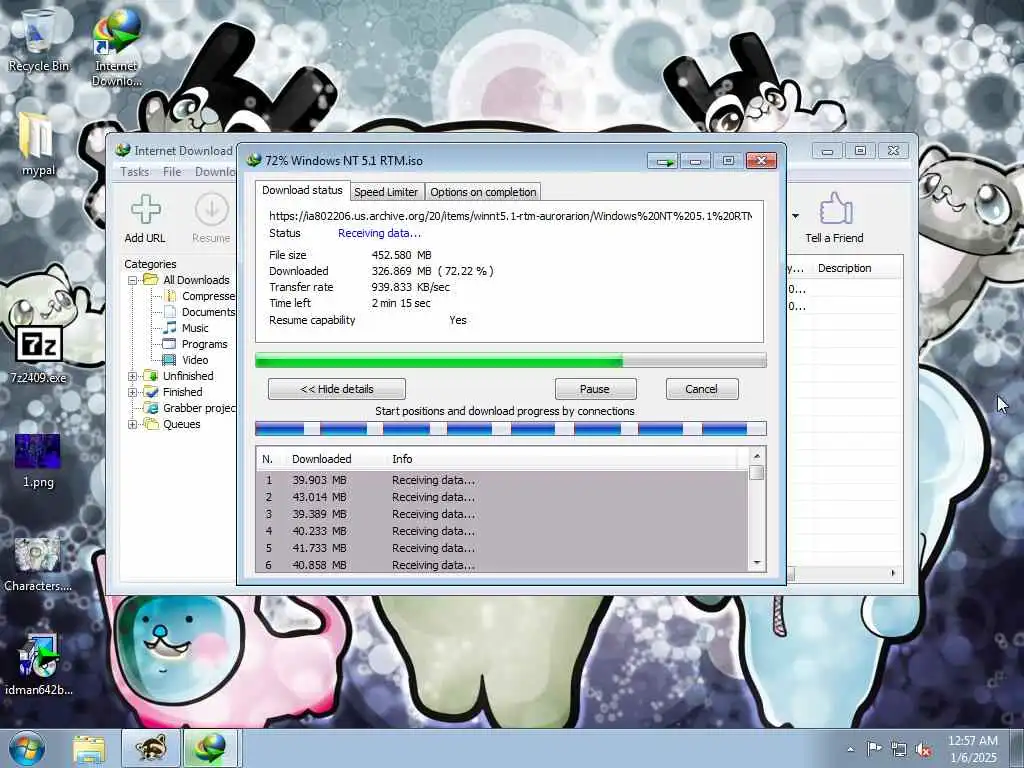Open Windows Explorer from taskbar

pos(89,749)
